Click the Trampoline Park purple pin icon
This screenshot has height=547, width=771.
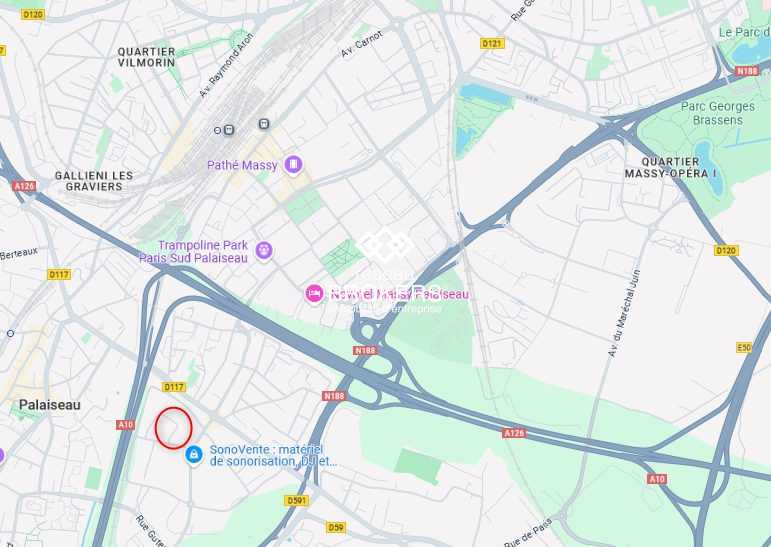pos(265,250)
